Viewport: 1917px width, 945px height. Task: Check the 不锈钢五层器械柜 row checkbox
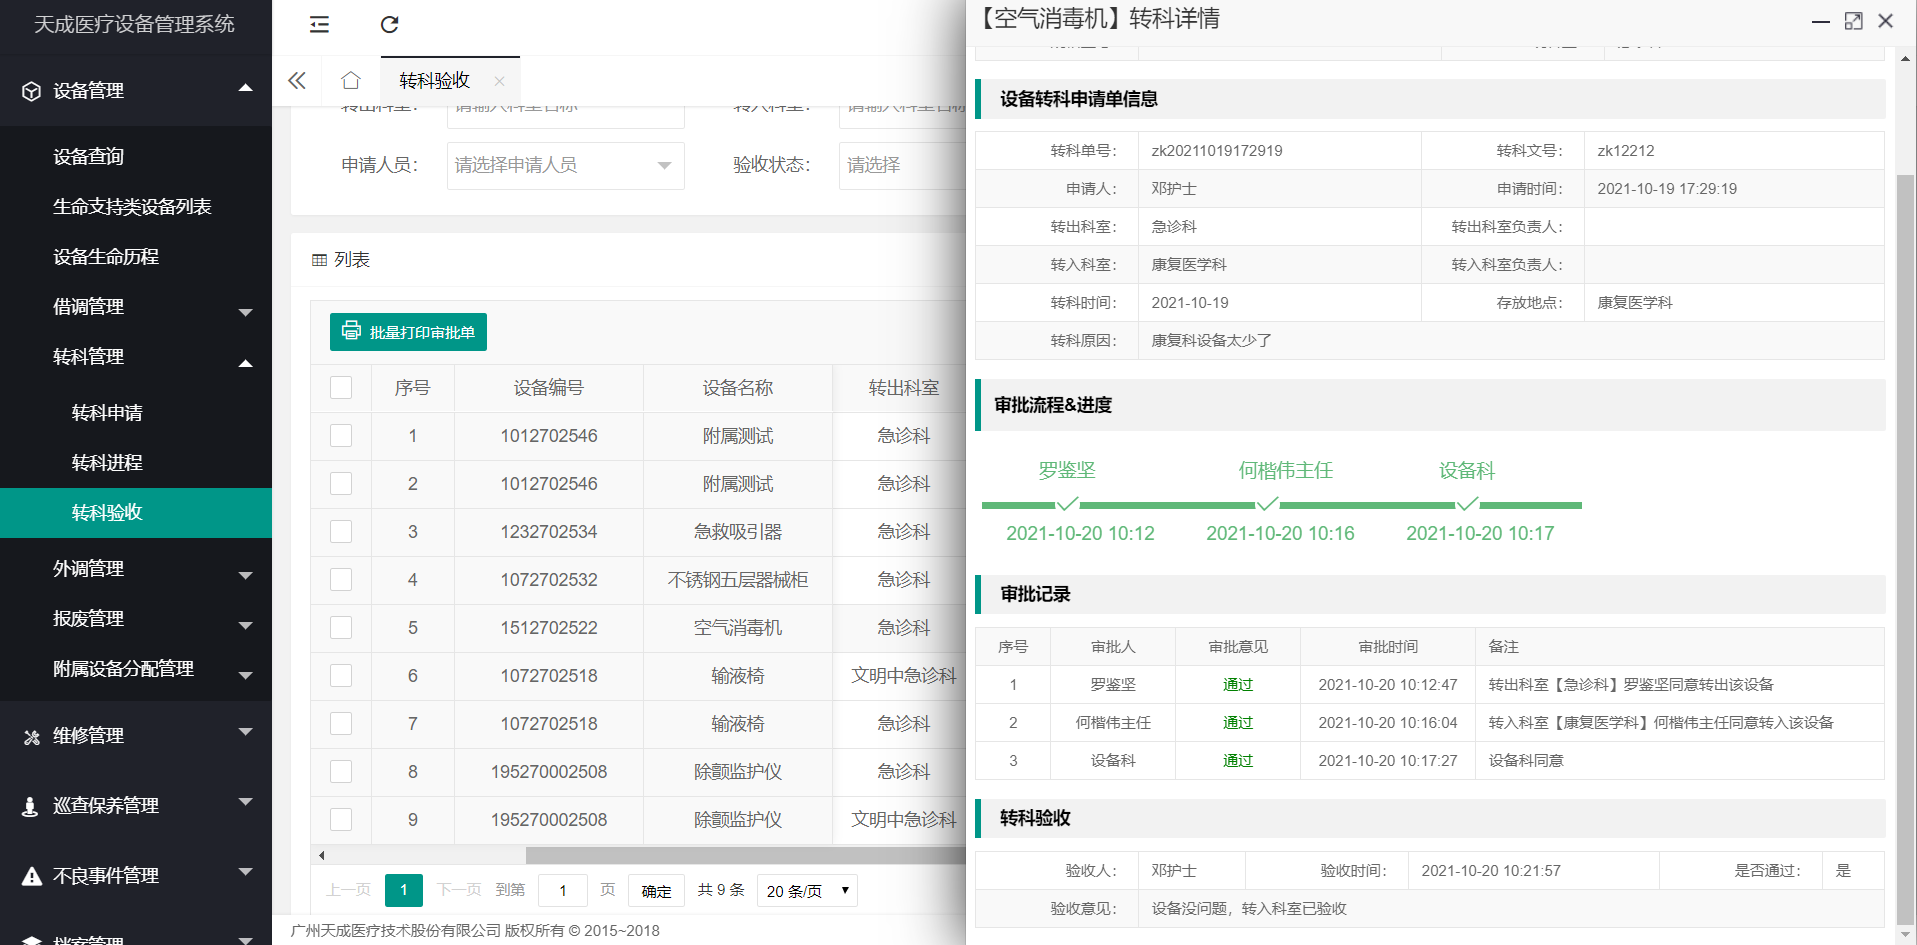pyautogui.click(x=341, y=580)
